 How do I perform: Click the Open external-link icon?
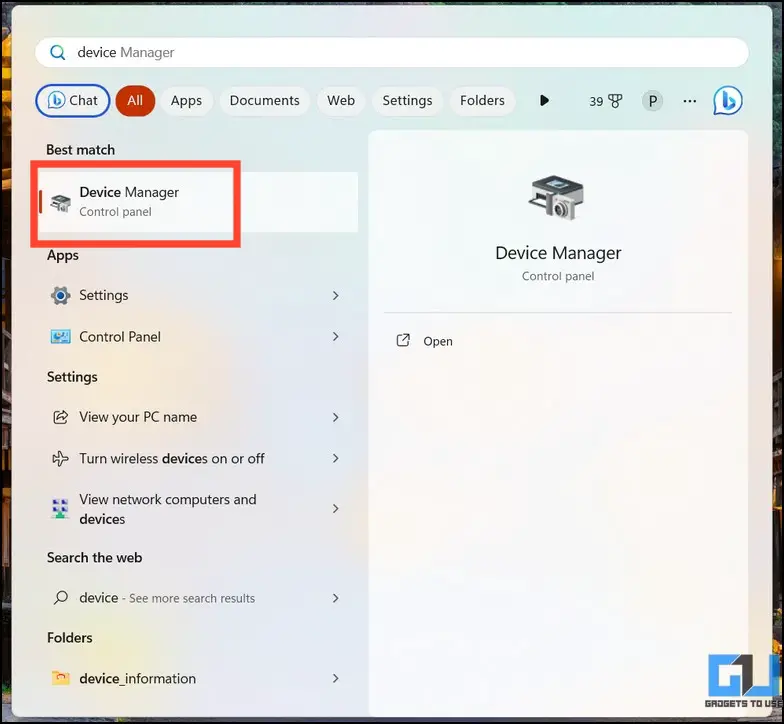tap(403, 340)
